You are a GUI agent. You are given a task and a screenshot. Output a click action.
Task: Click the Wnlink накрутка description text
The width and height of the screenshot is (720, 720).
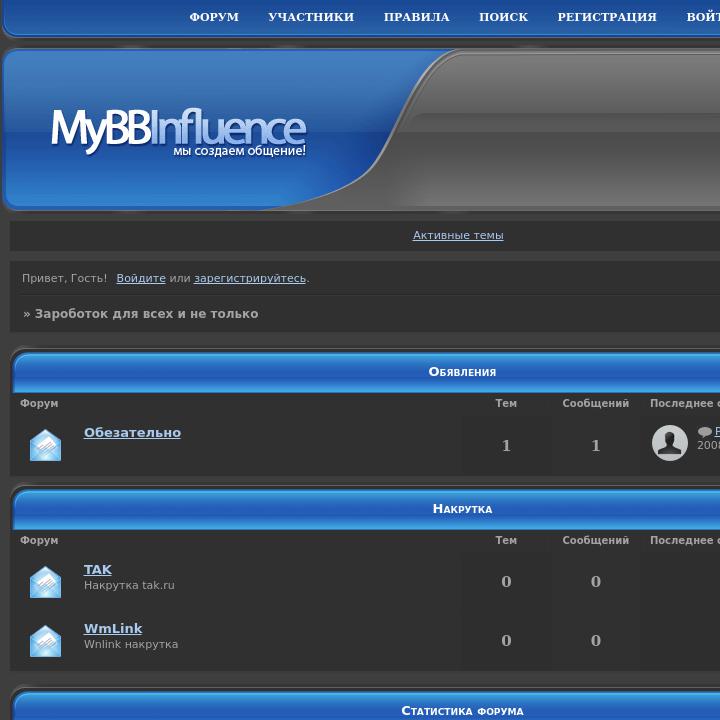(x=131, y=644)
